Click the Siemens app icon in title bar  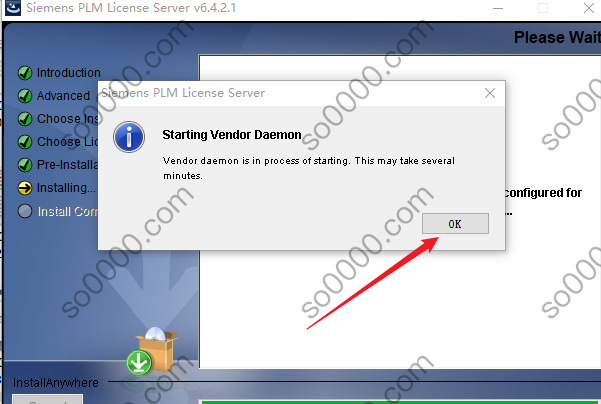point(13,8)
